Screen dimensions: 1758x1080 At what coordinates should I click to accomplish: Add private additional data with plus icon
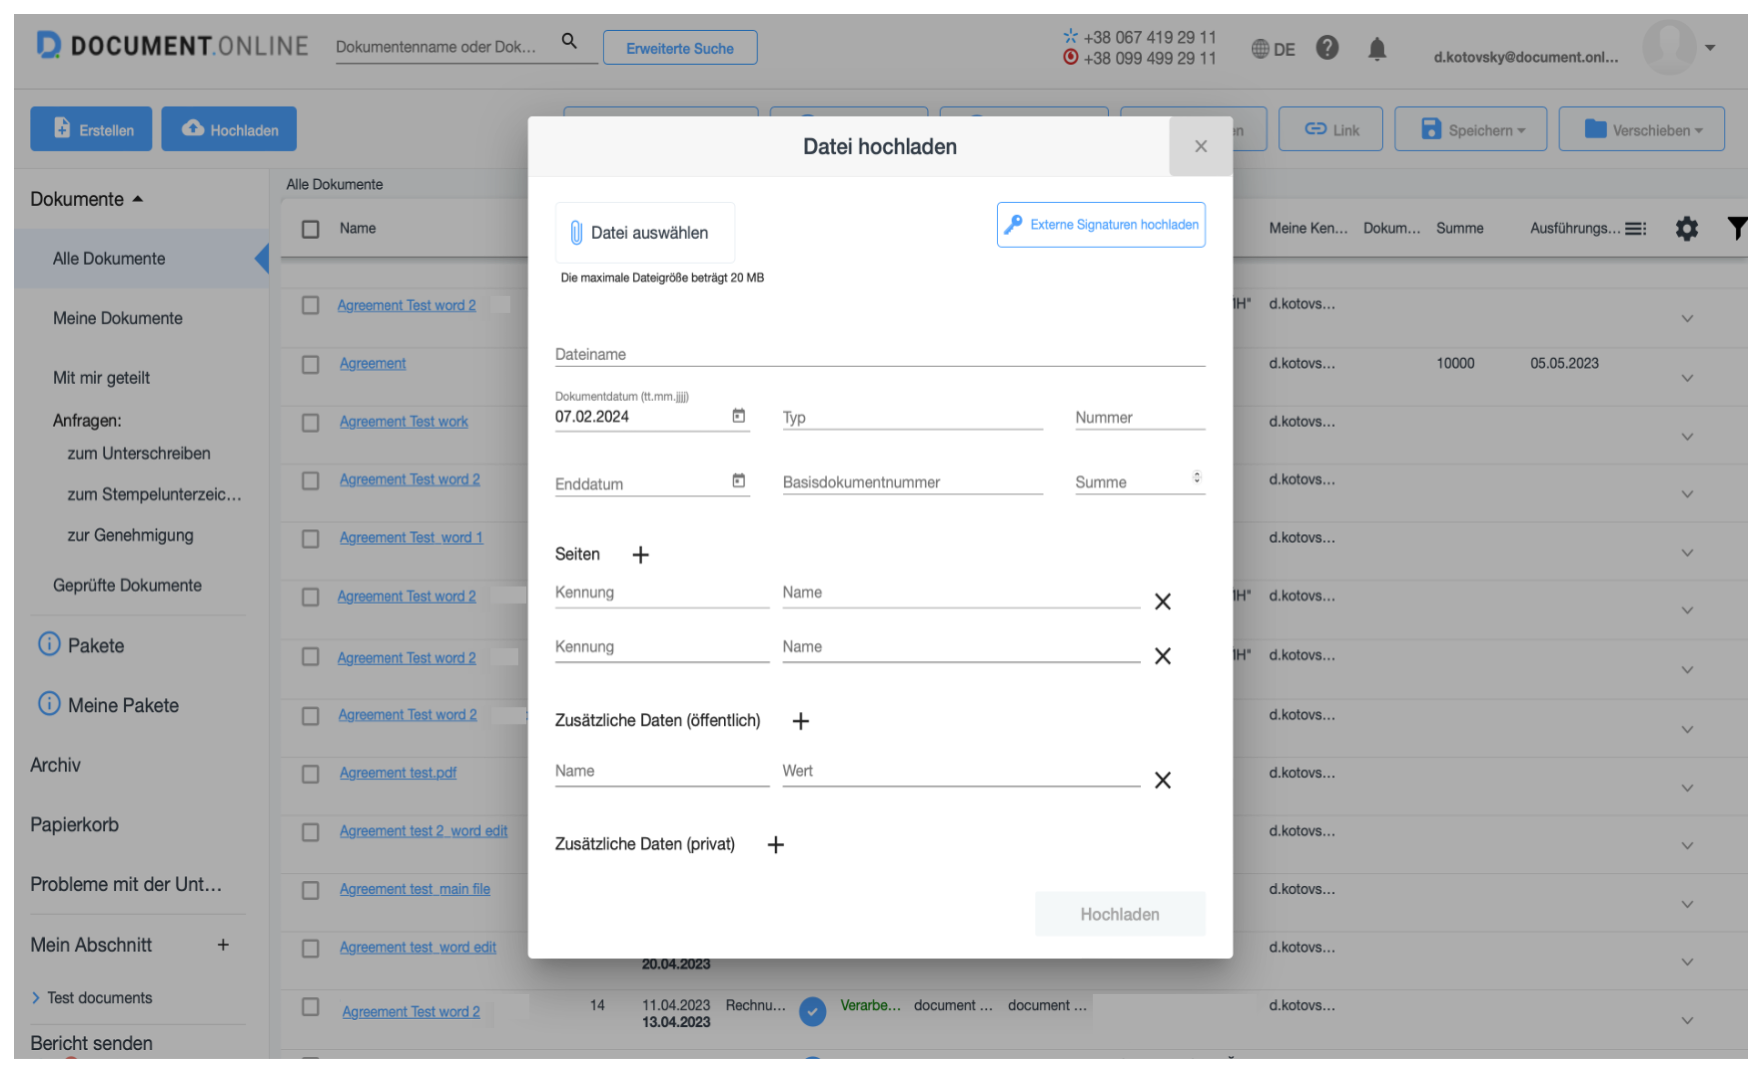(775, 845)
